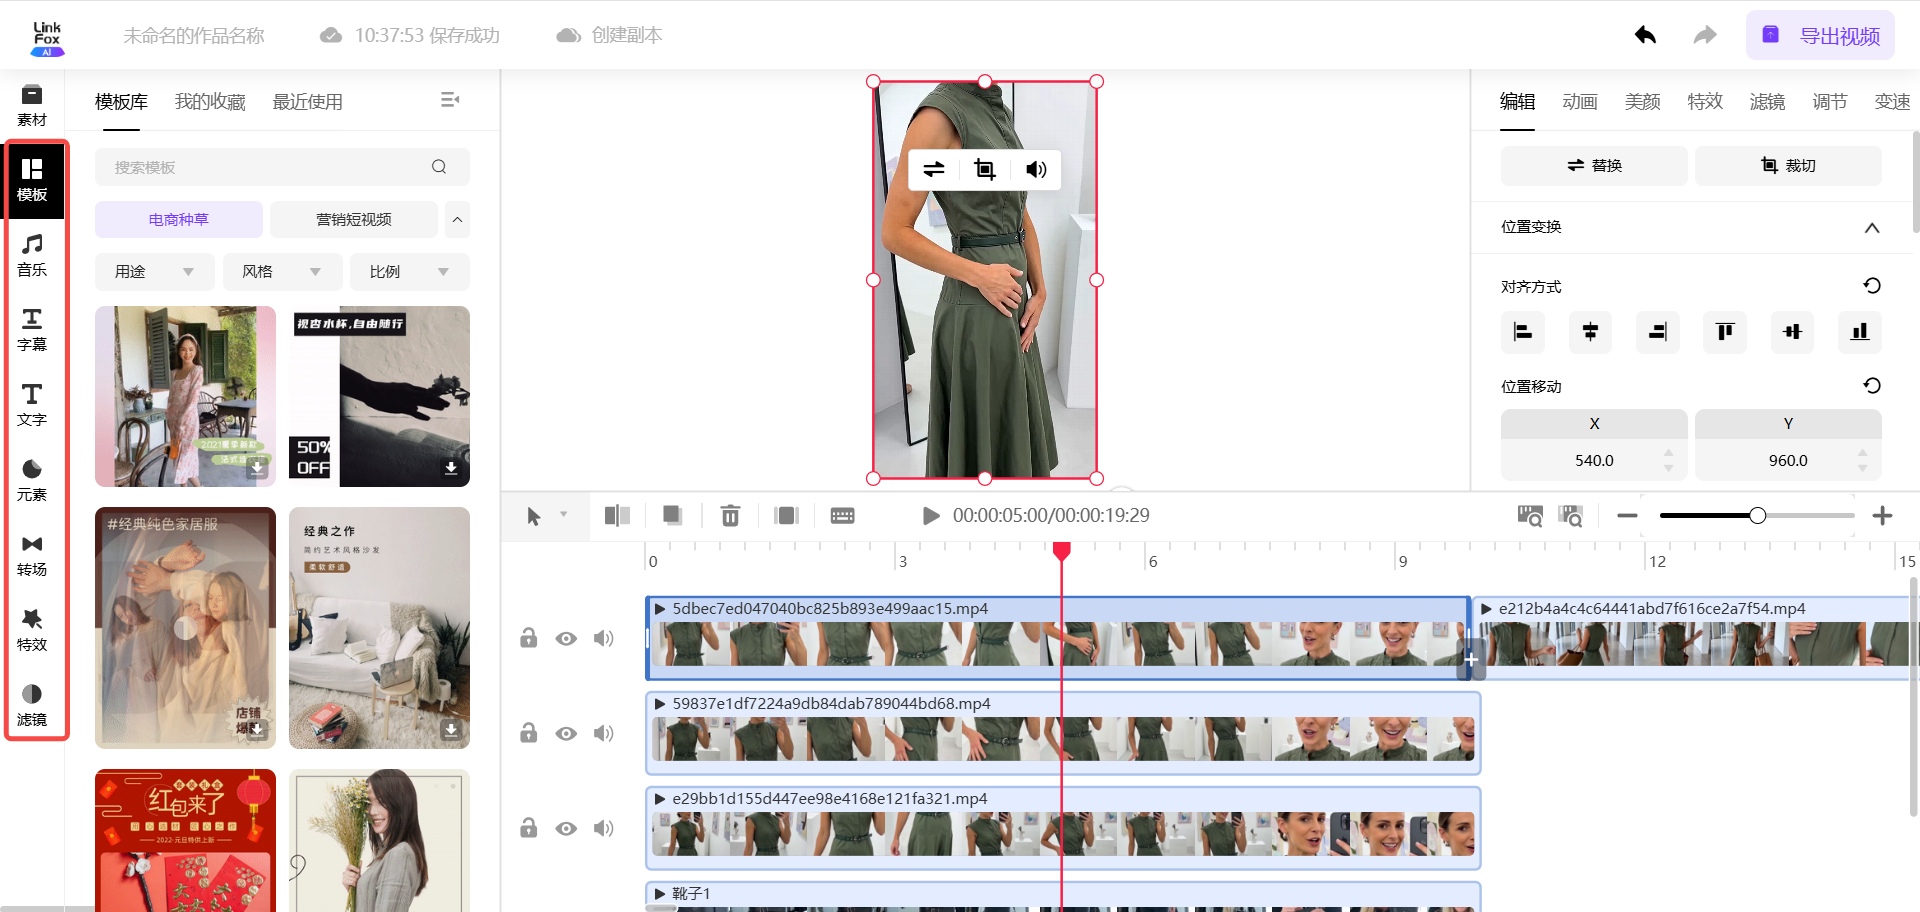Click the volume icon on preview toolbar
This screenshot has width=1920, height=912.
click(1036, 169)
